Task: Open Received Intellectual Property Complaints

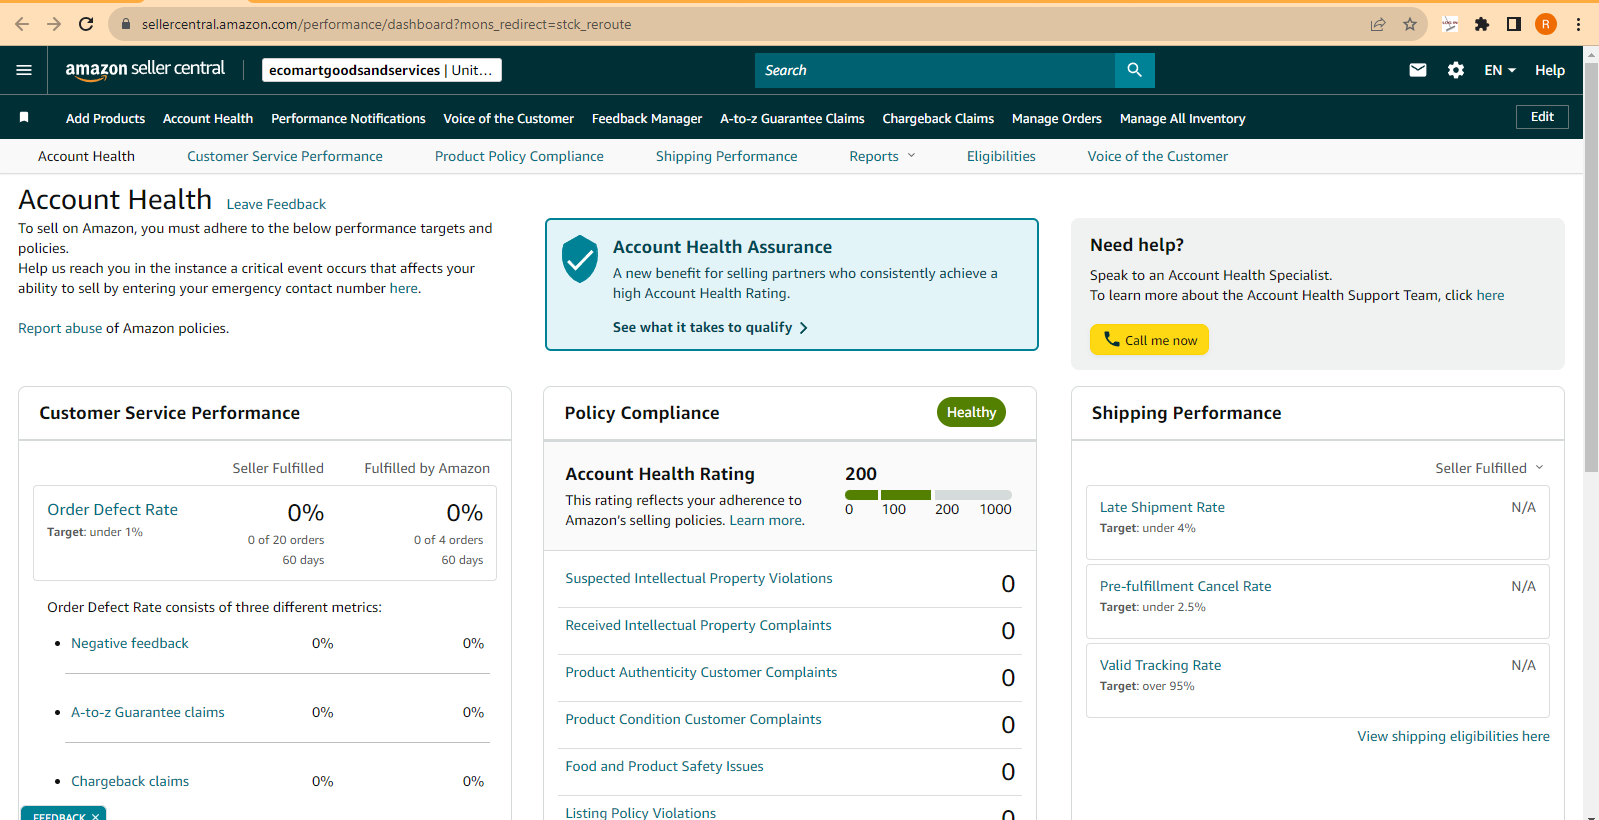Action: 698,625
